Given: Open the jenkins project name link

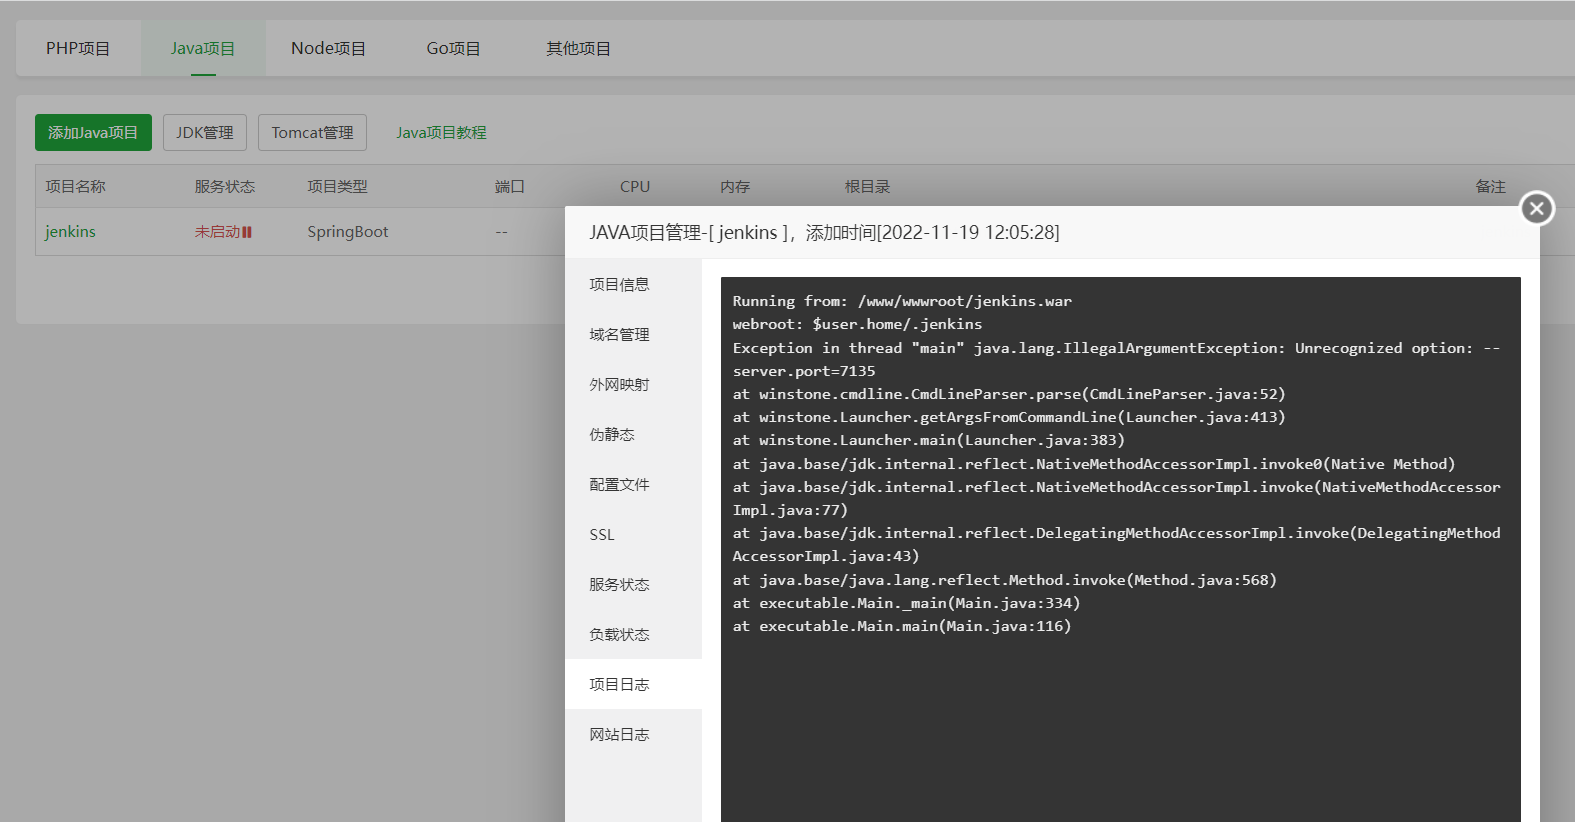Looking at the screenshot, I should tap(70, 232).
